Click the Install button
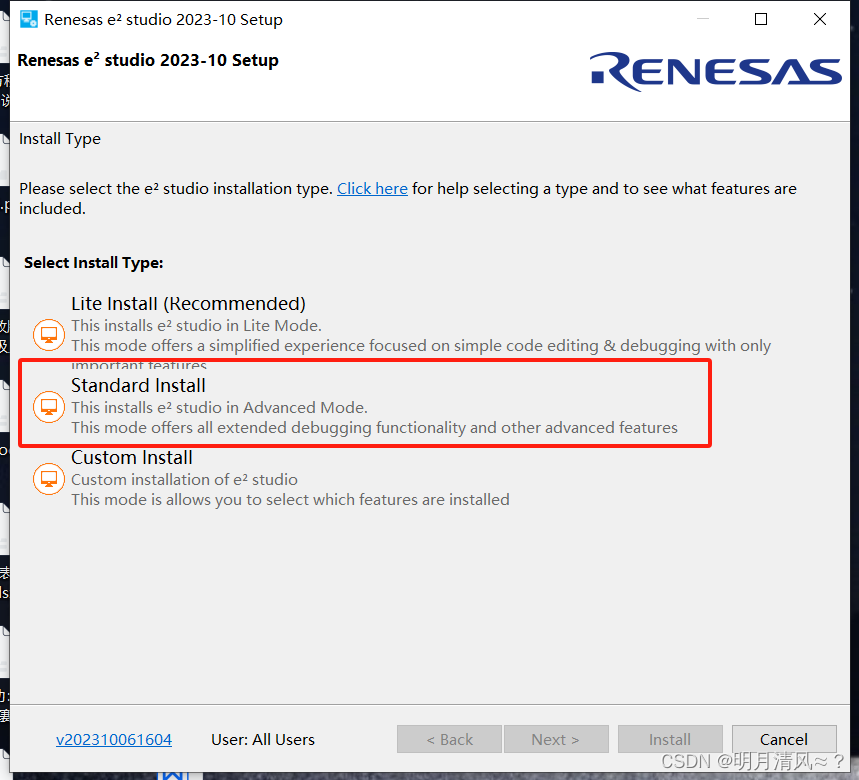859x780 pixels. (670, 739)
